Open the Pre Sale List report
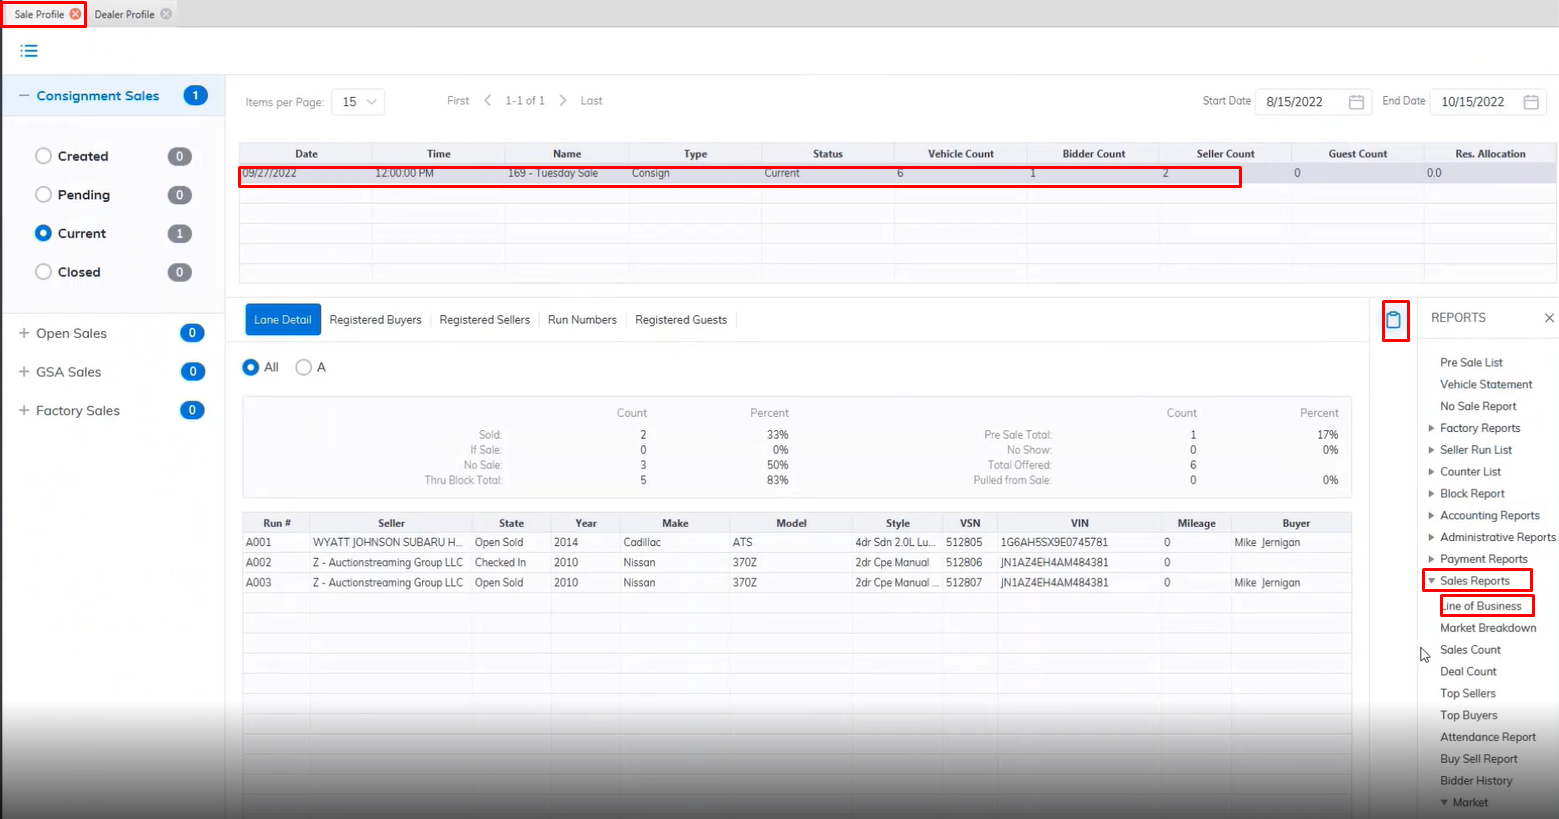This screenshot has height=819, width=1559. (1471, 363)
